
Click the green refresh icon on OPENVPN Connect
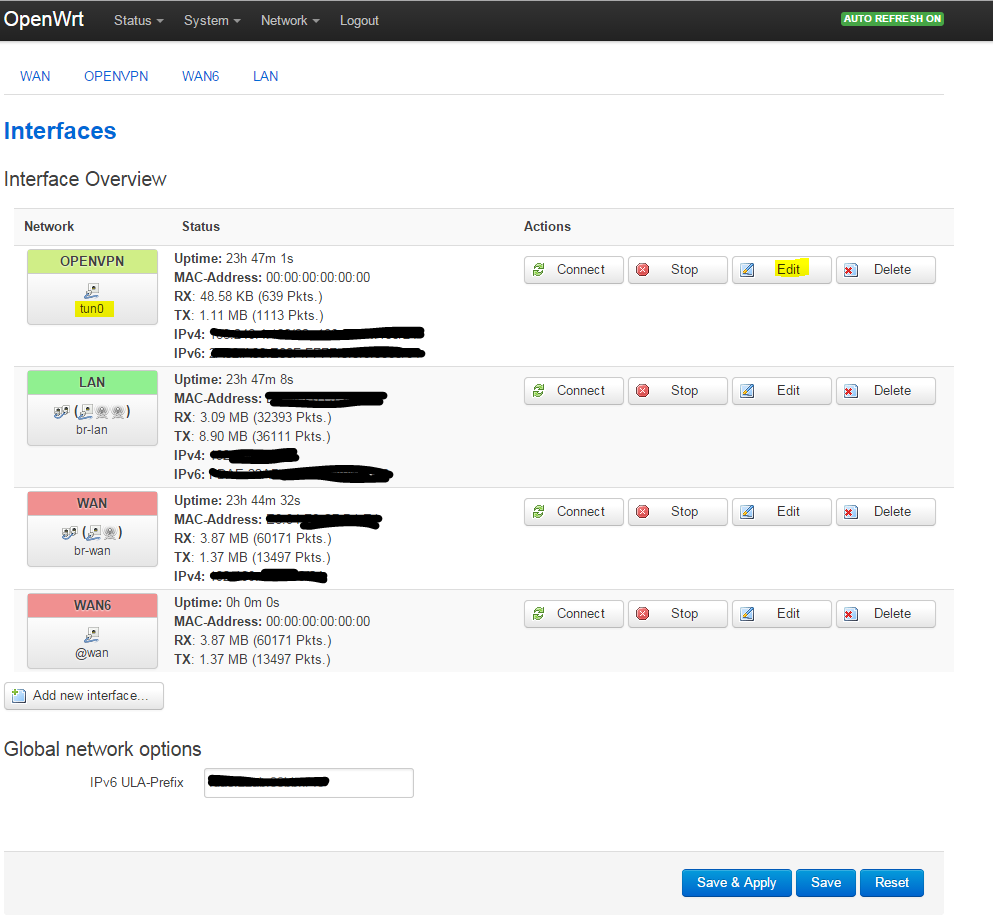(539, 270)
